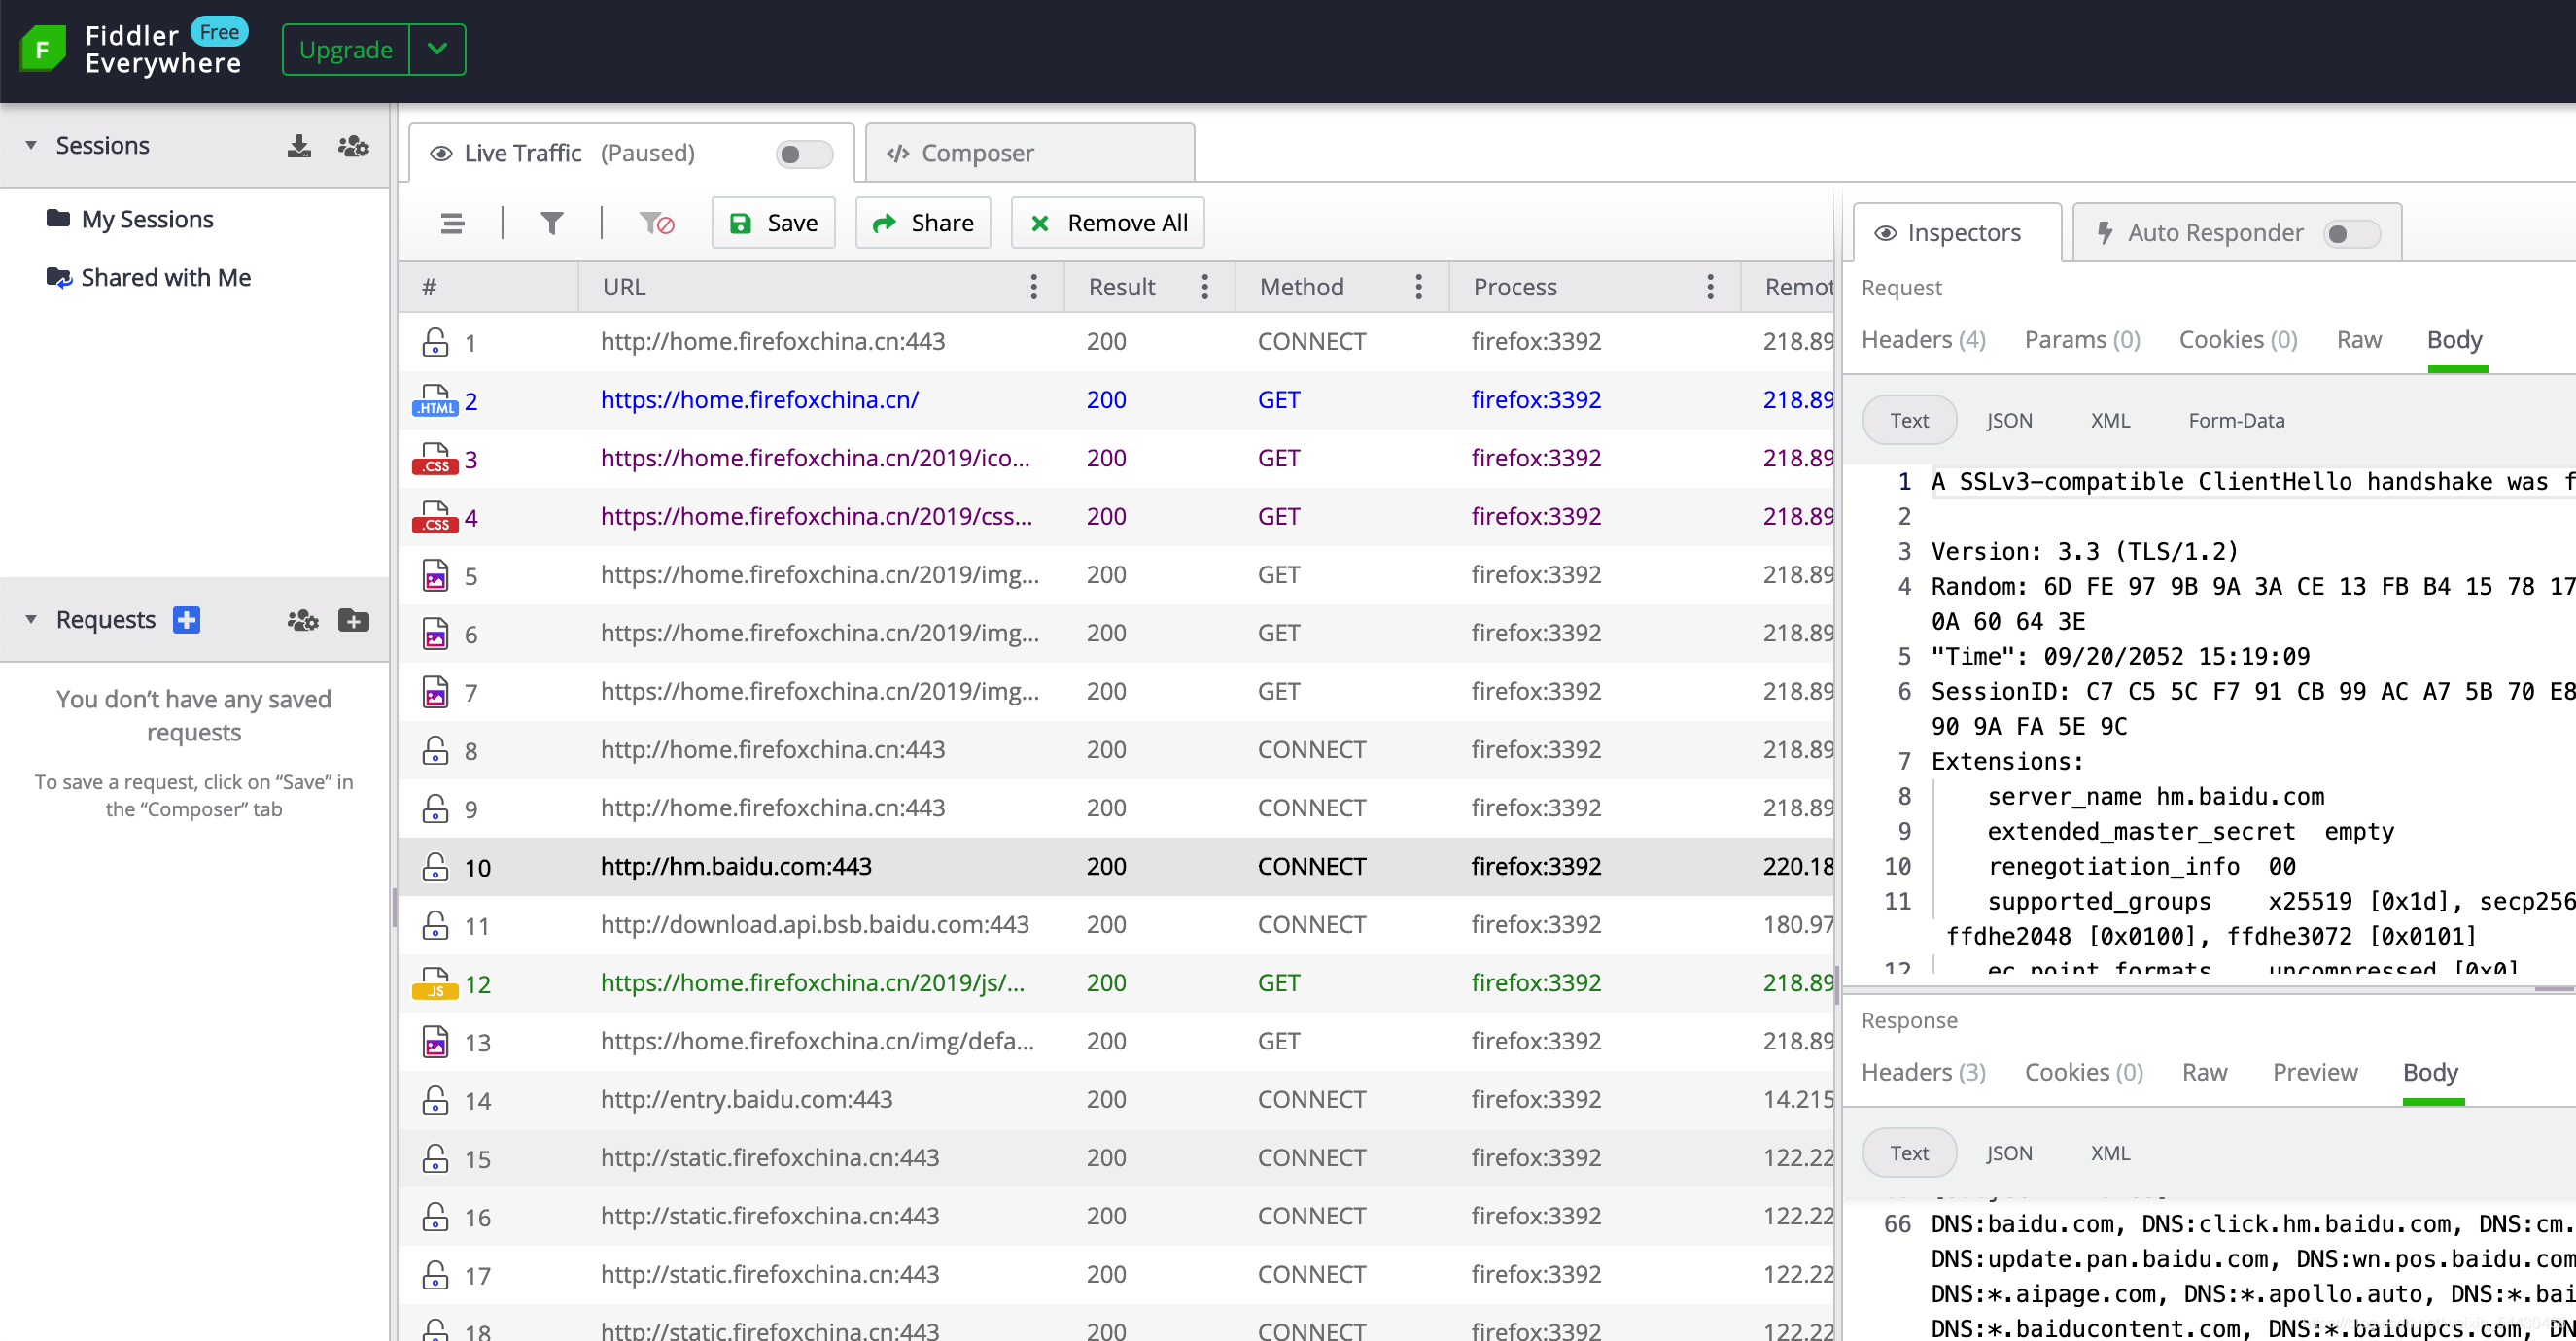Open the Upgrade dropdown arrow
The image size is (2576, 1341).
click(x=437, y=50)
